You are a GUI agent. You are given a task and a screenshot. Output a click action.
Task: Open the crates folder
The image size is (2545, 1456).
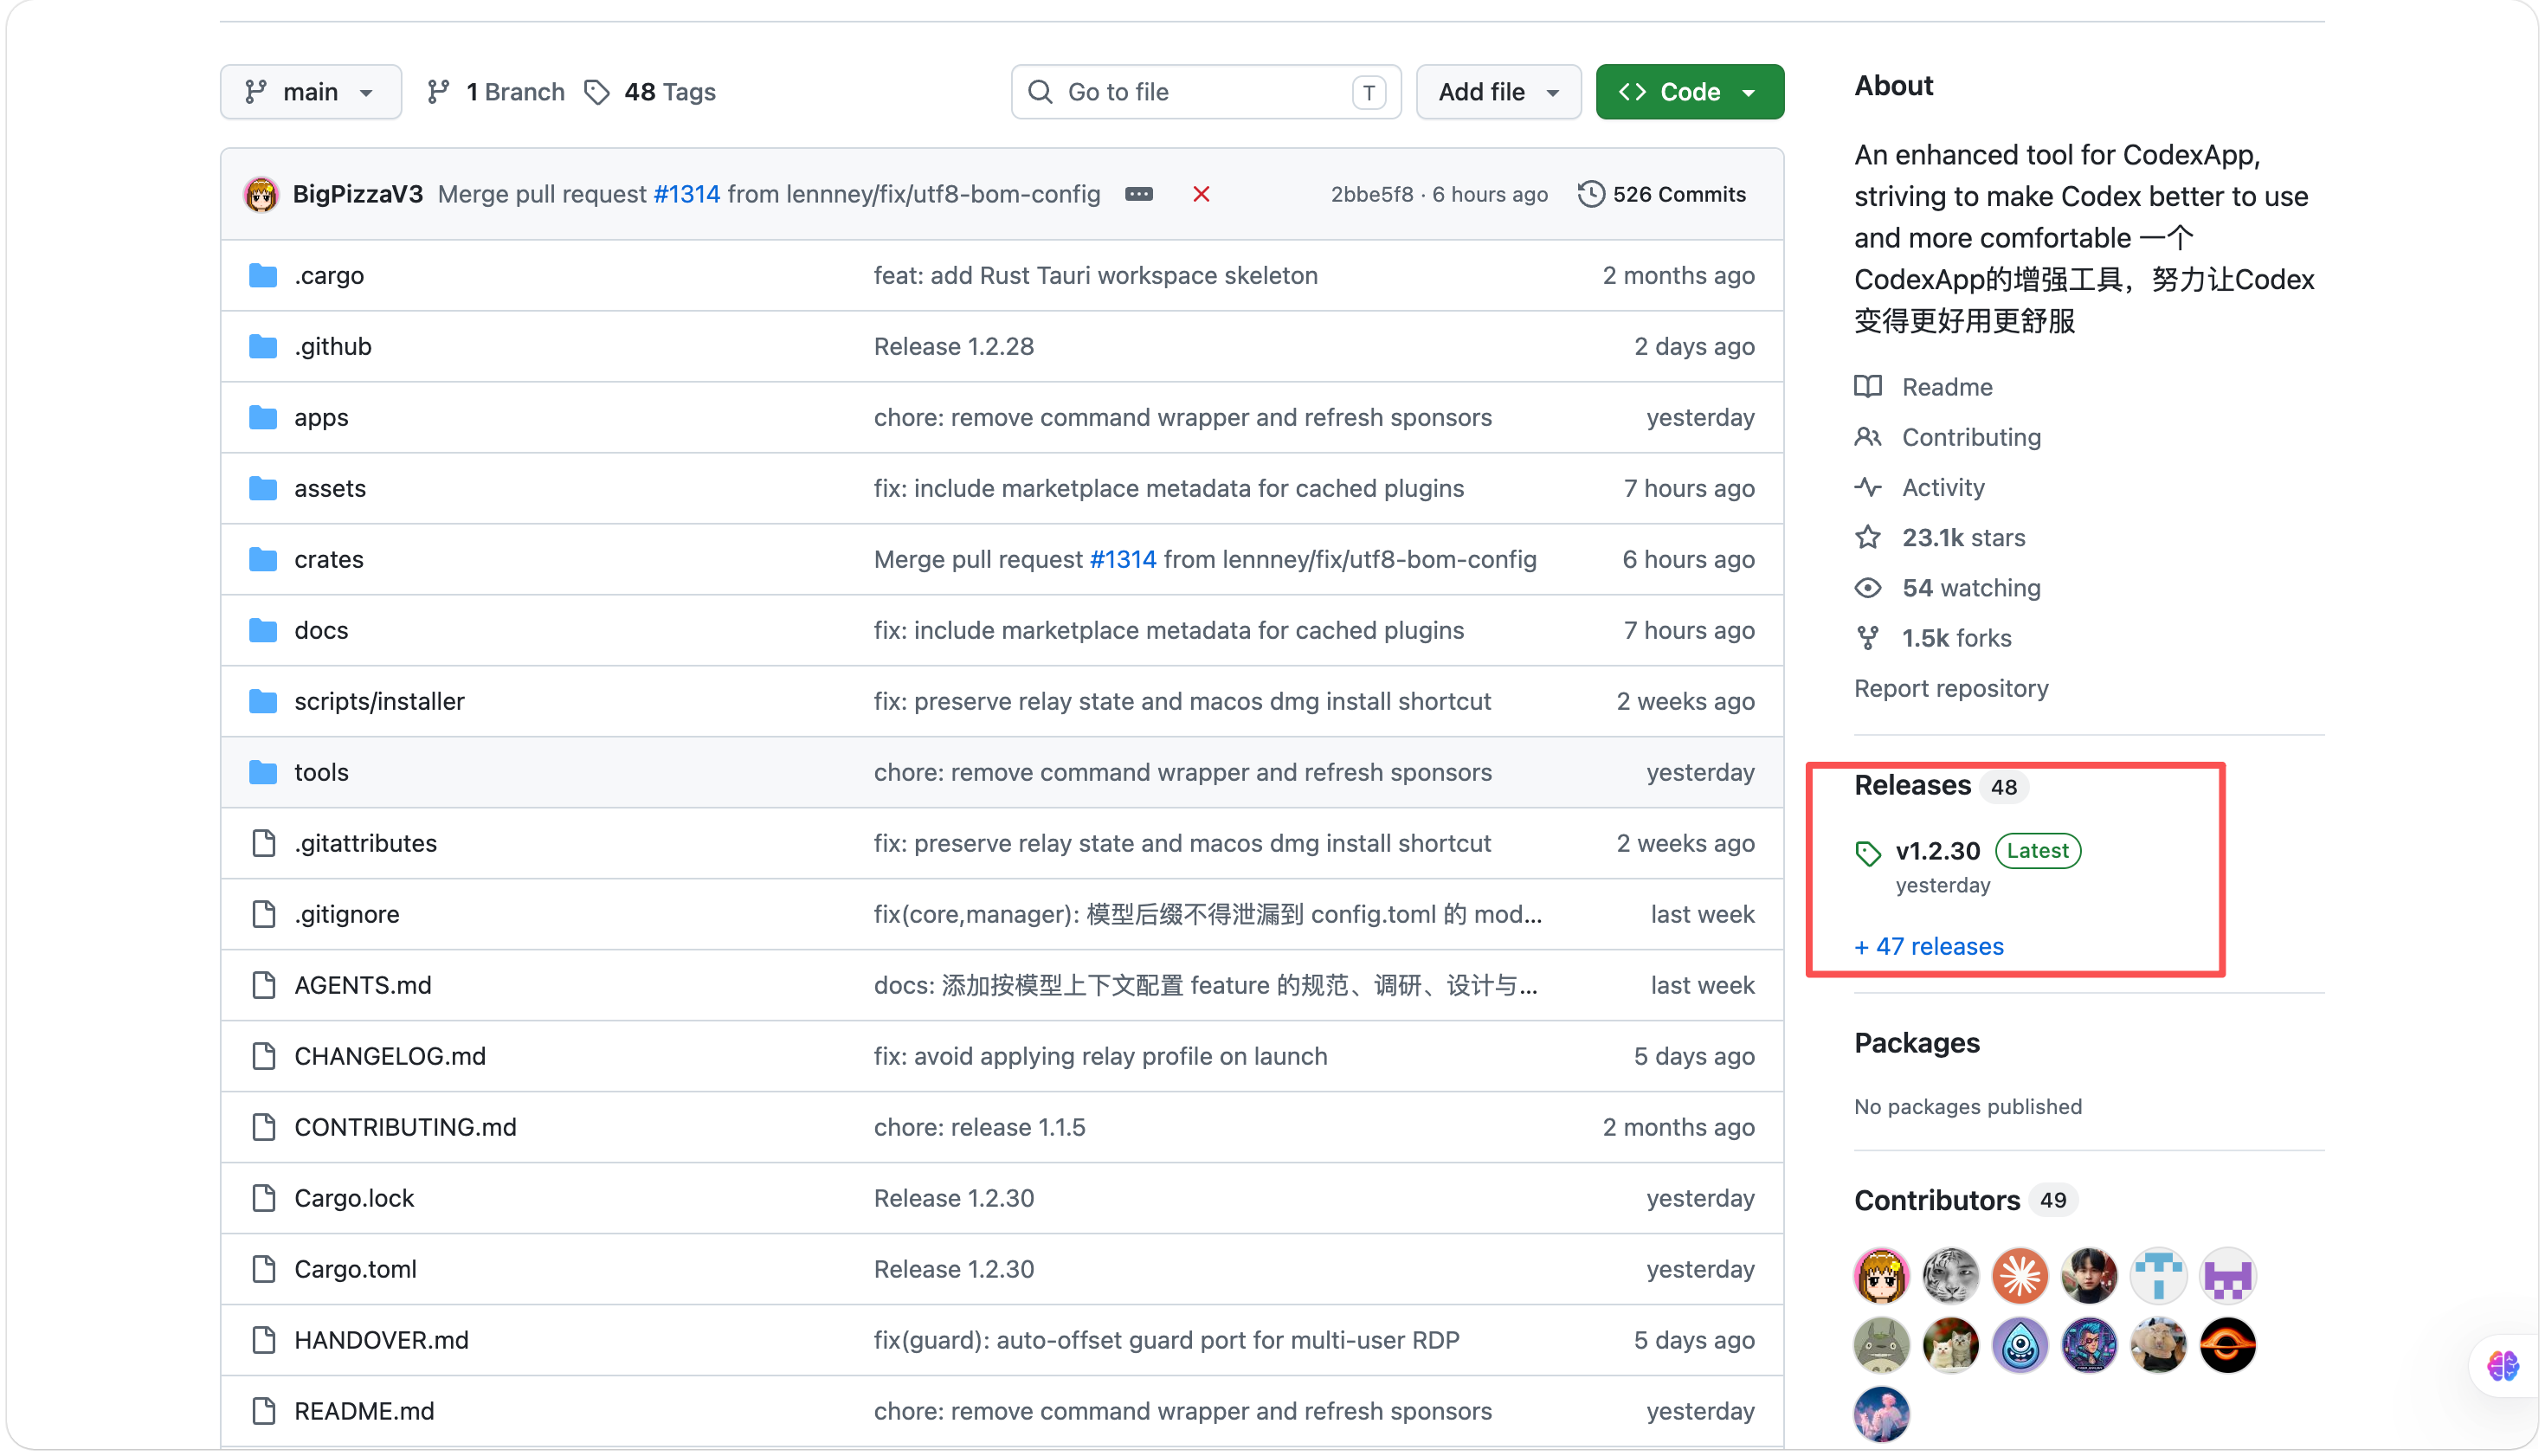point(329,559)
